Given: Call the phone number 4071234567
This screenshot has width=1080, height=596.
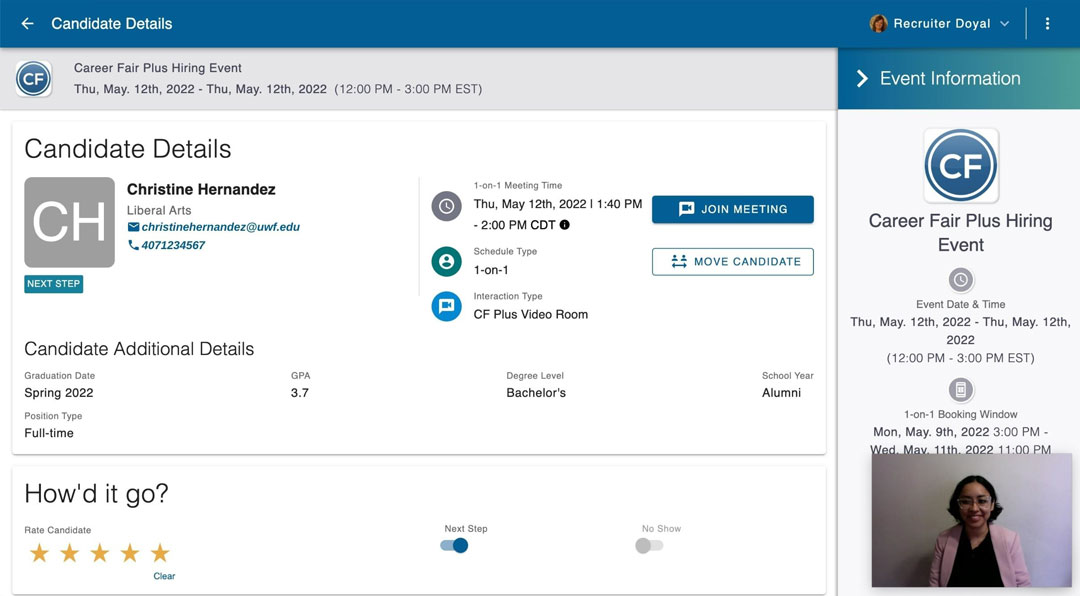Looking at the screenshot, I should 173,245.
